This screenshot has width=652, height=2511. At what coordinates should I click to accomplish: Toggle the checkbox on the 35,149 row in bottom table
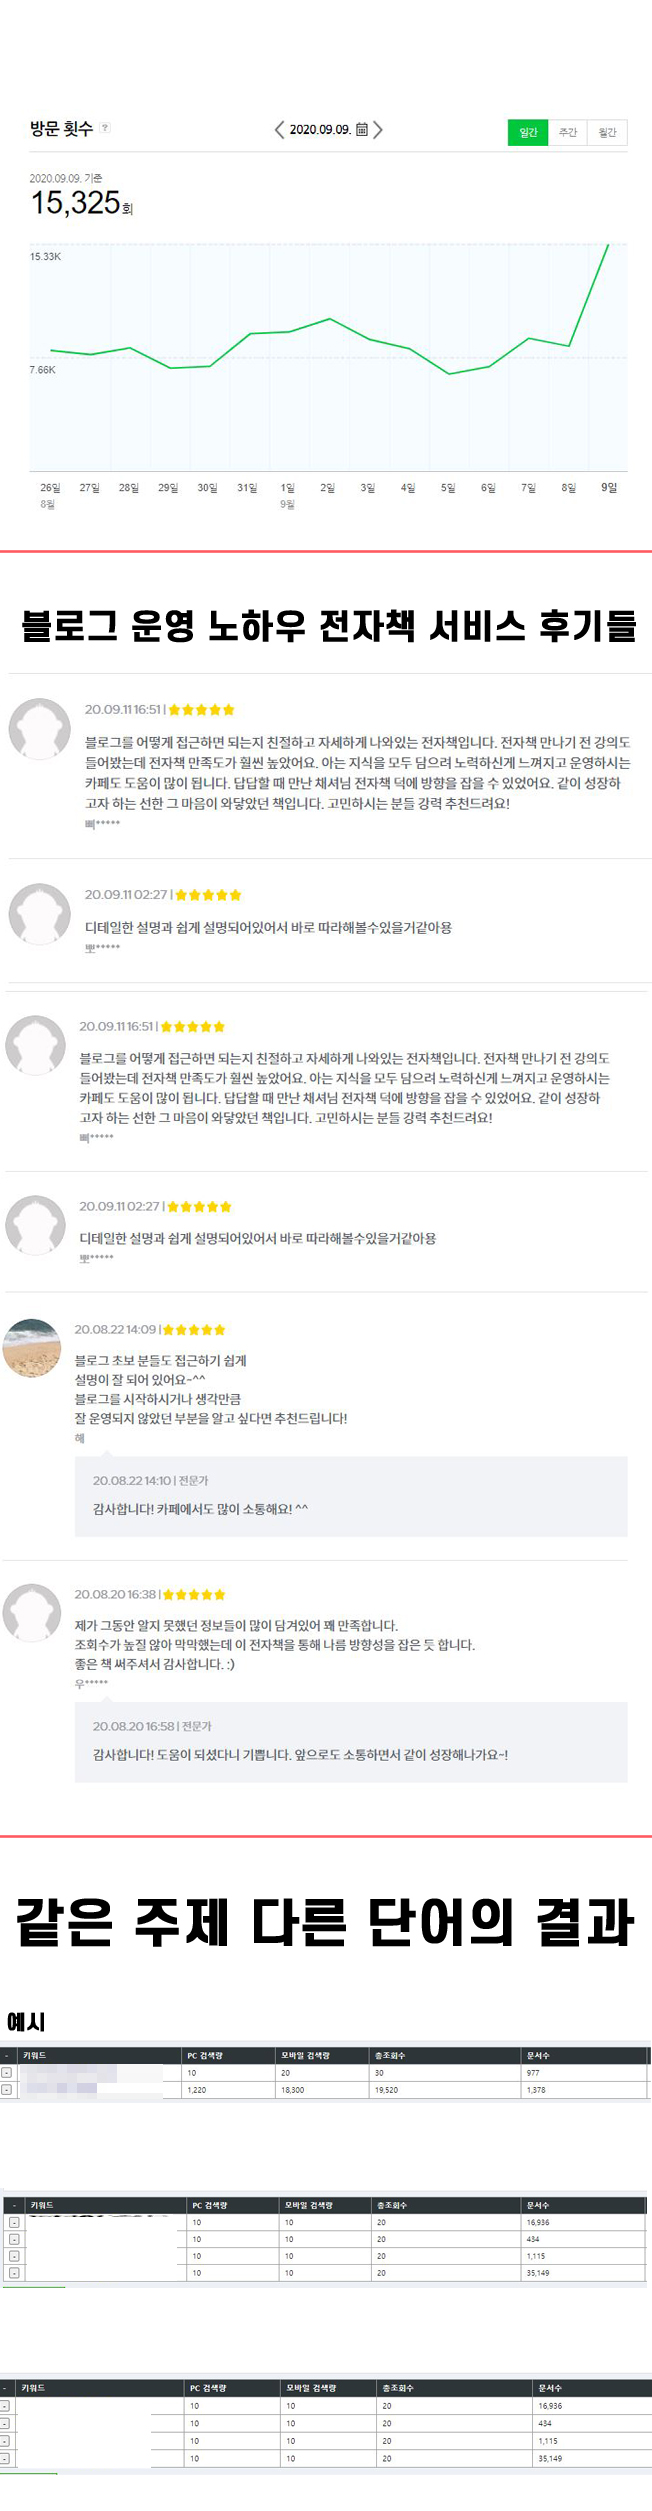click(x=4, y=2458)
